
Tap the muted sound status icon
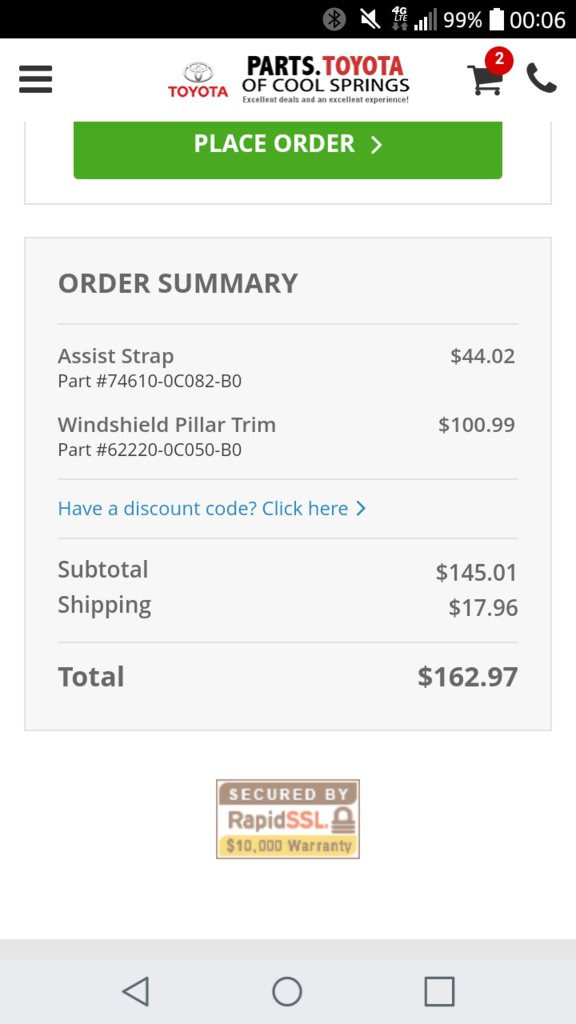coord(370,20)
